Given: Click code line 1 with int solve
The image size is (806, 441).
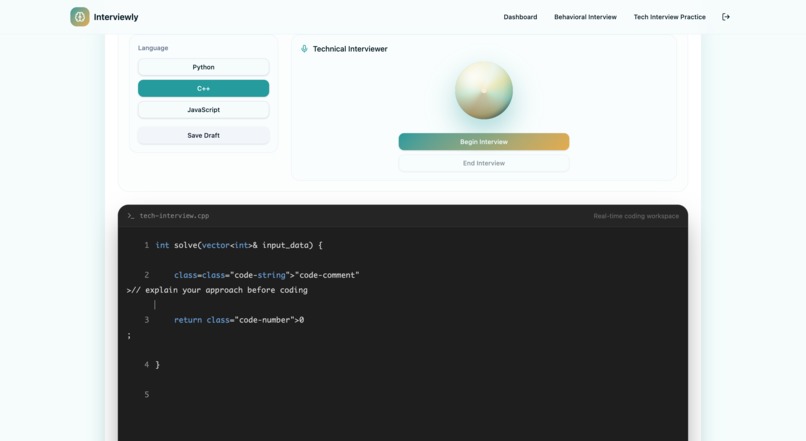Looking at the screenshot, I should pos(239,245).
